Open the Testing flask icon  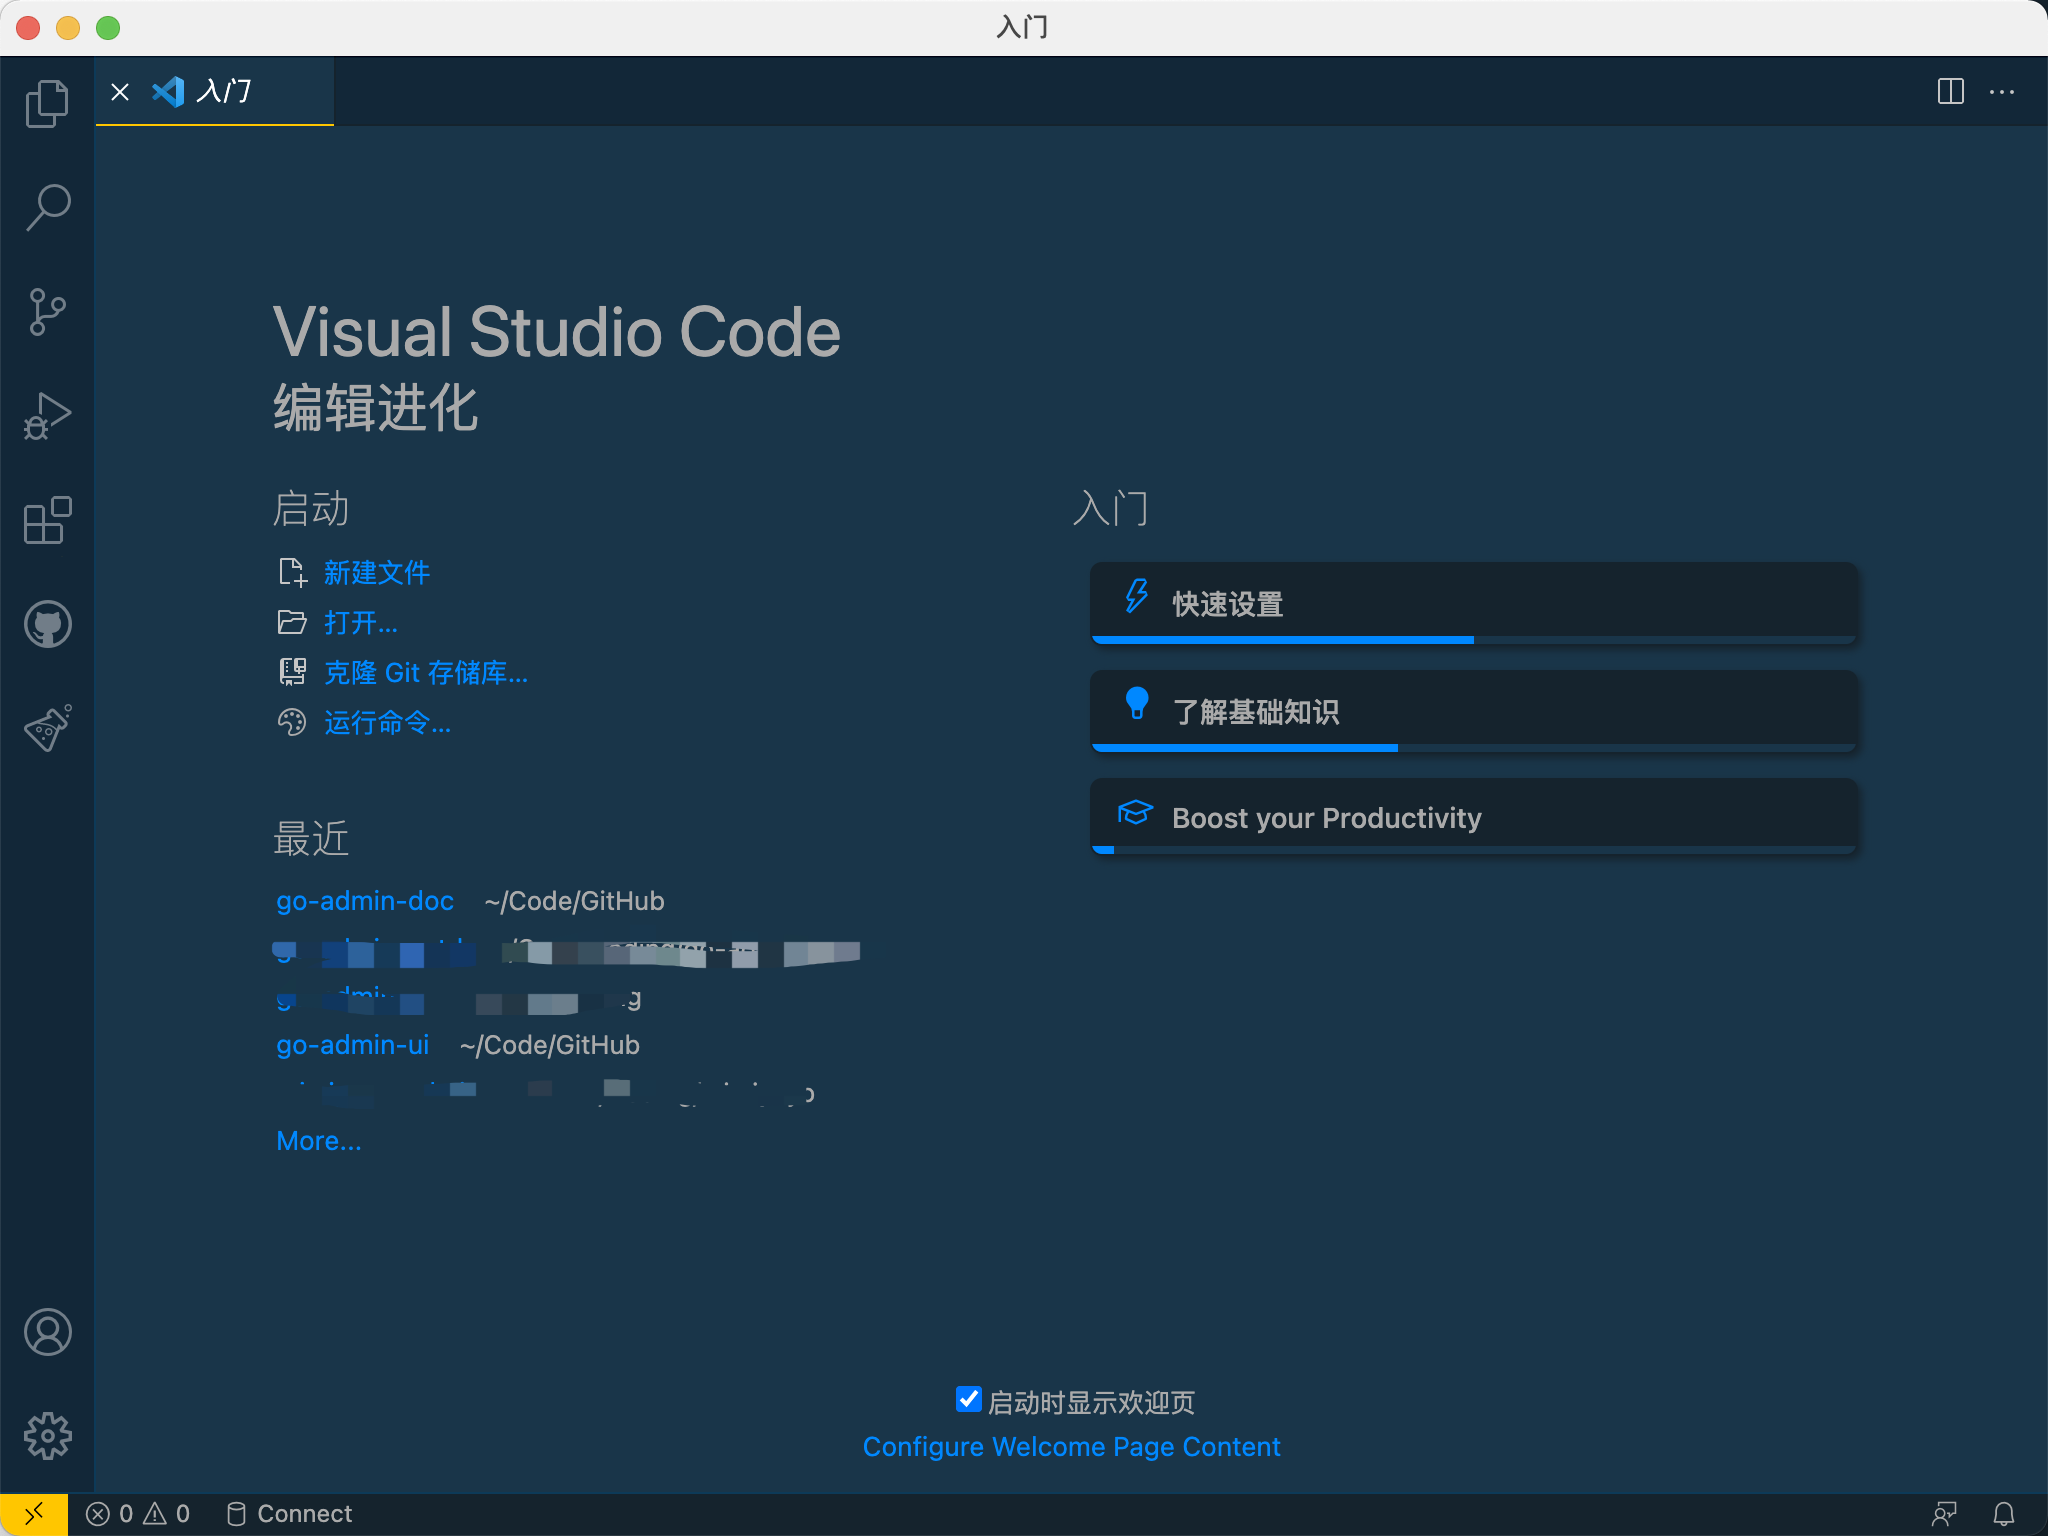click(x=47, y=728)
